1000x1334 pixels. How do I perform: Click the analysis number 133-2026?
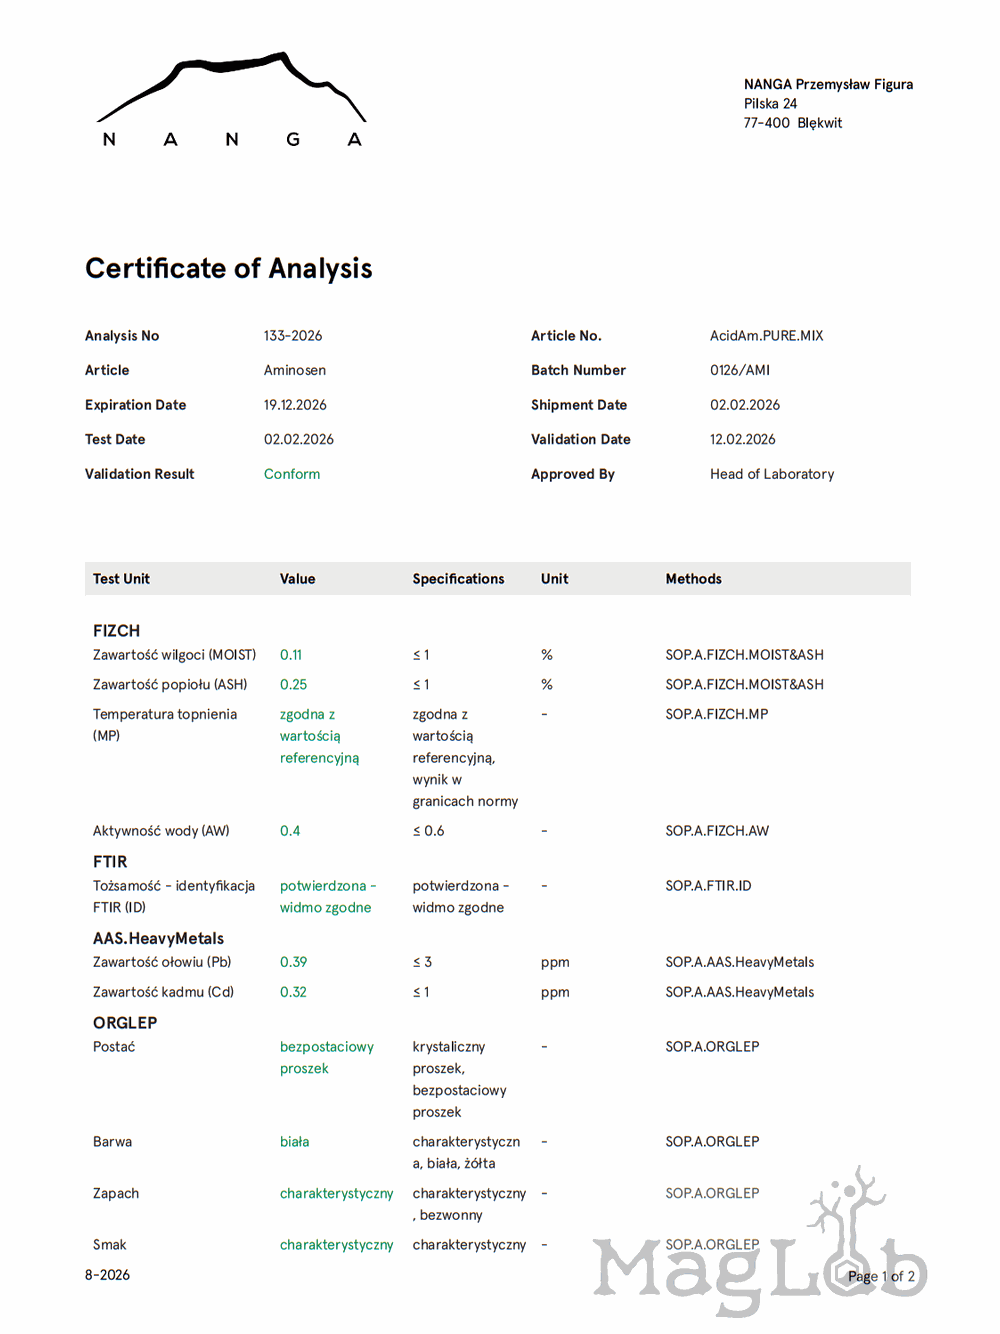[x=293, y=336]
